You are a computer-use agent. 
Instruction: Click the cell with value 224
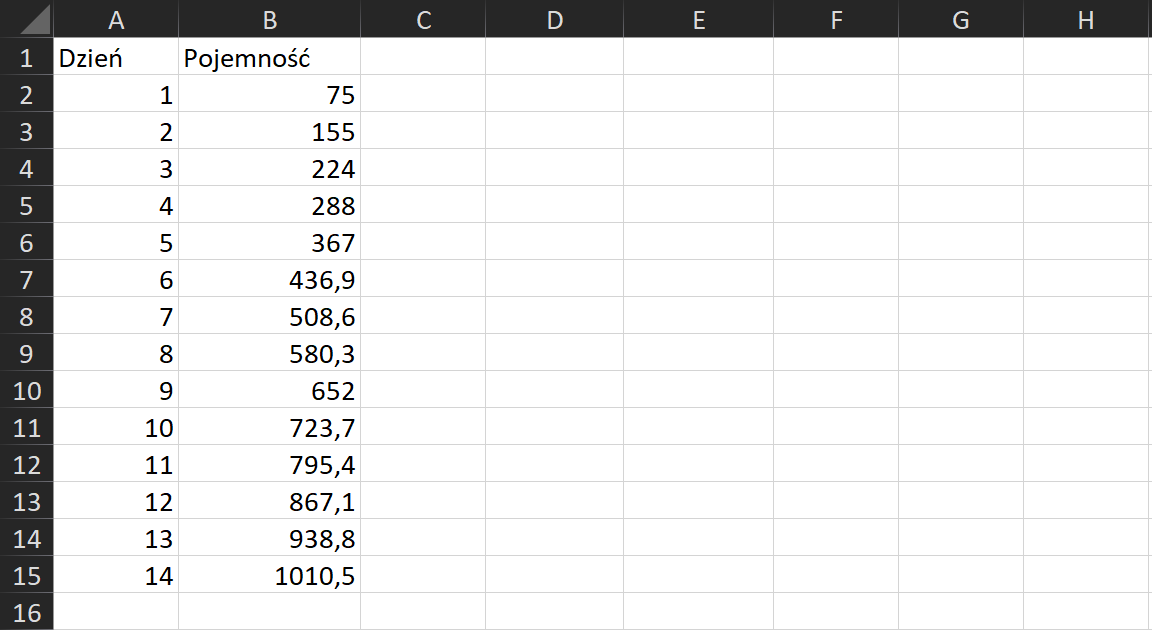(269, 169)
